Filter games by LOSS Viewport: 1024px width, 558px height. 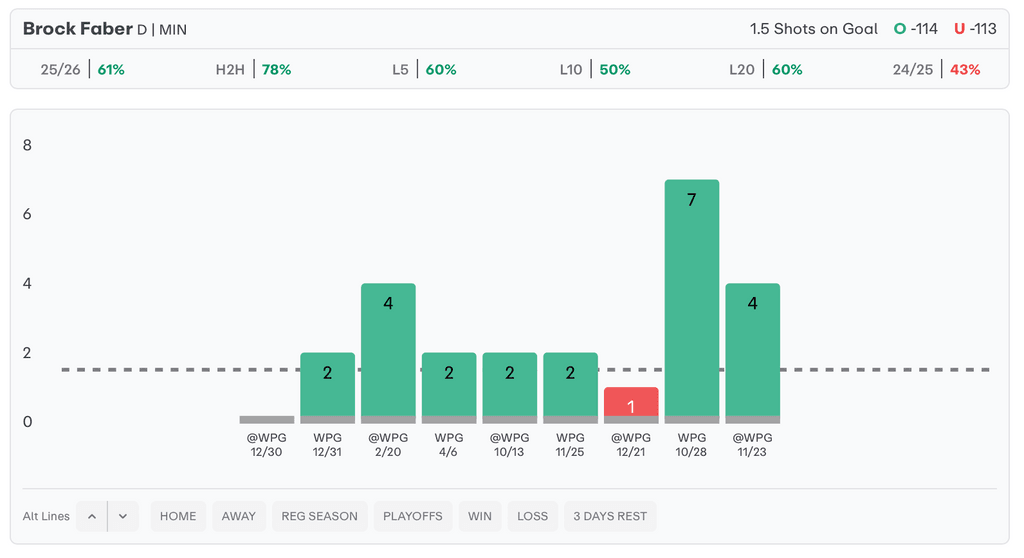[x=533, y=516]
